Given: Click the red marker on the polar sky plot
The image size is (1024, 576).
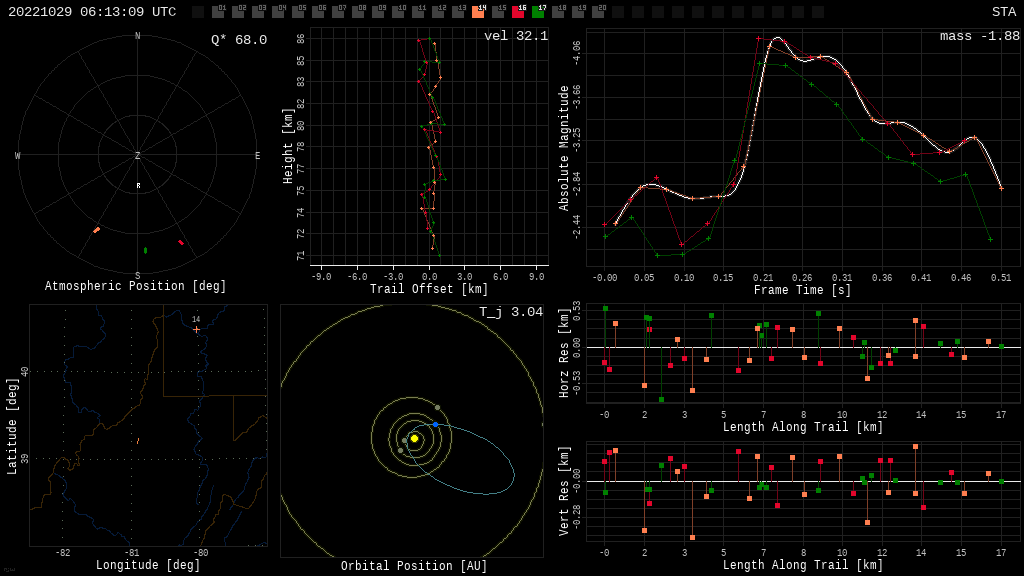Looking at the screenshot, I should (181, 243).
